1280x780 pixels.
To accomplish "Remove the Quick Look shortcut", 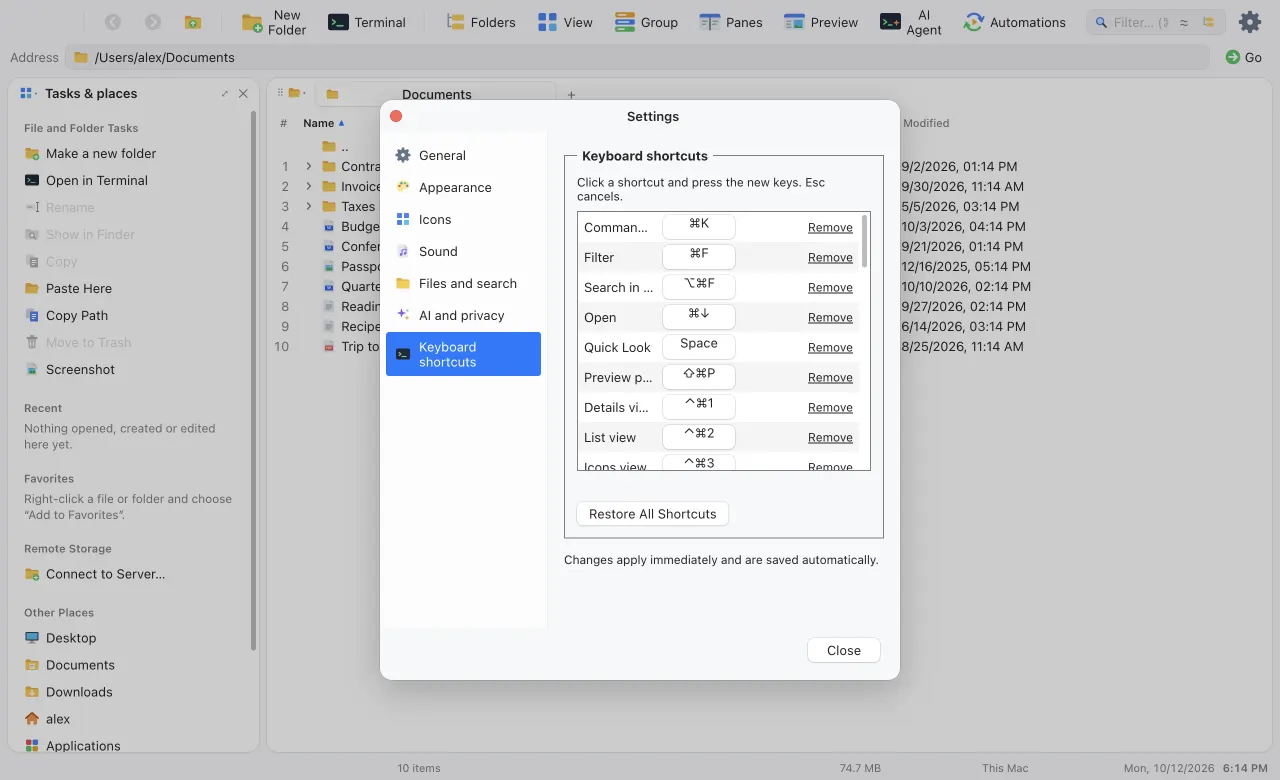I will pos(830,347).
